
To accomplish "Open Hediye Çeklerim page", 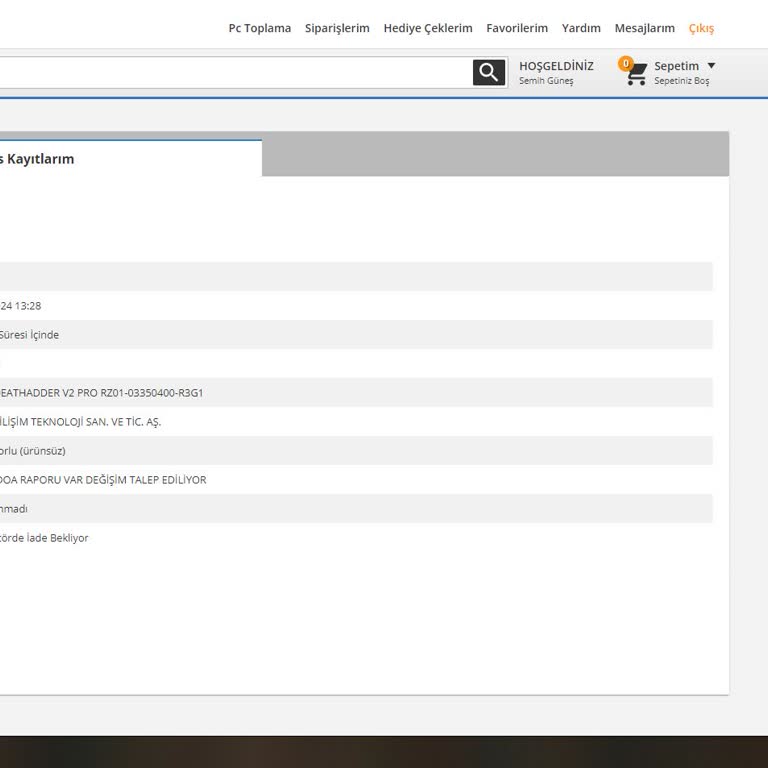I will pos(428,28).
